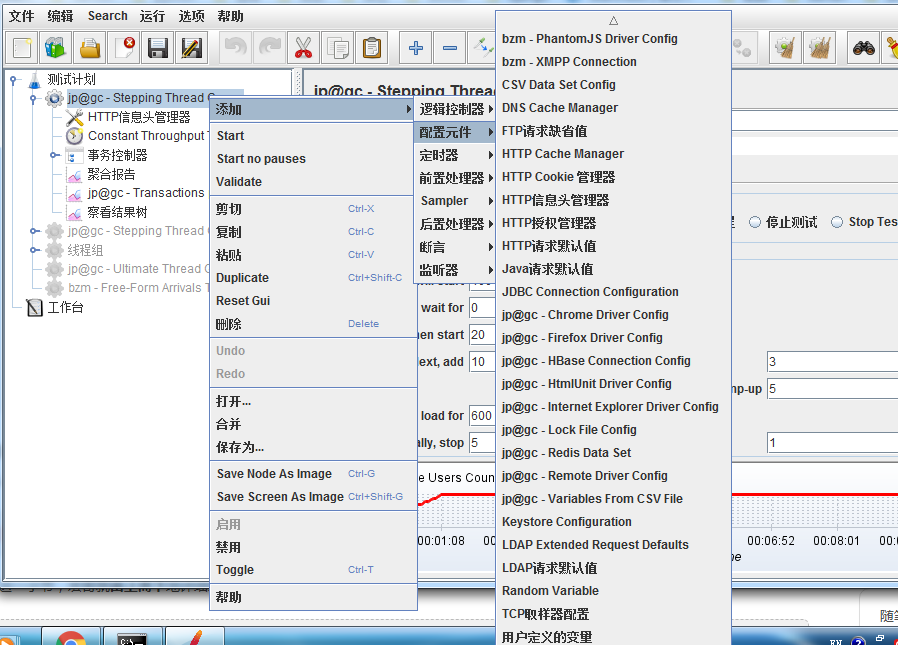Open the 运行 menu in menu bar

[152, 16]
